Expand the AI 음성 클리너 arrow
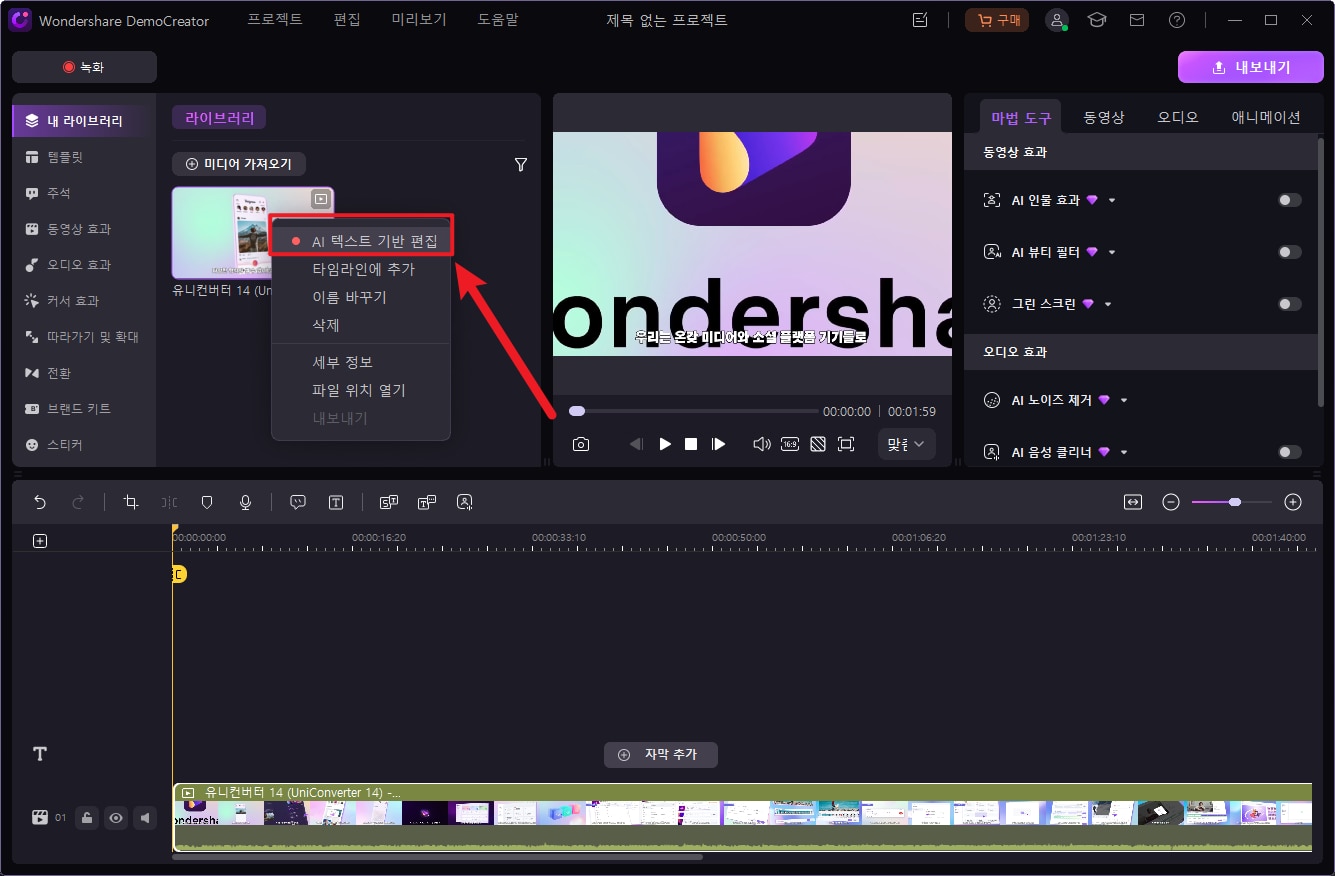The height and width of the screenshot is (876, 1335). pyautogui.click(x=1124, y=453)
